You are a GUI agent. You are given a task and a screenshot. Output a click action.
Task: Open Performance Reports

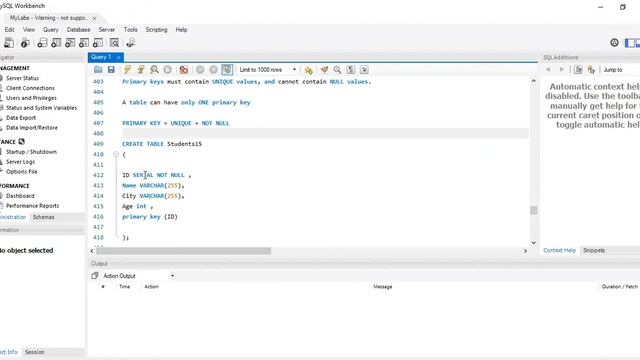point(32,206)
